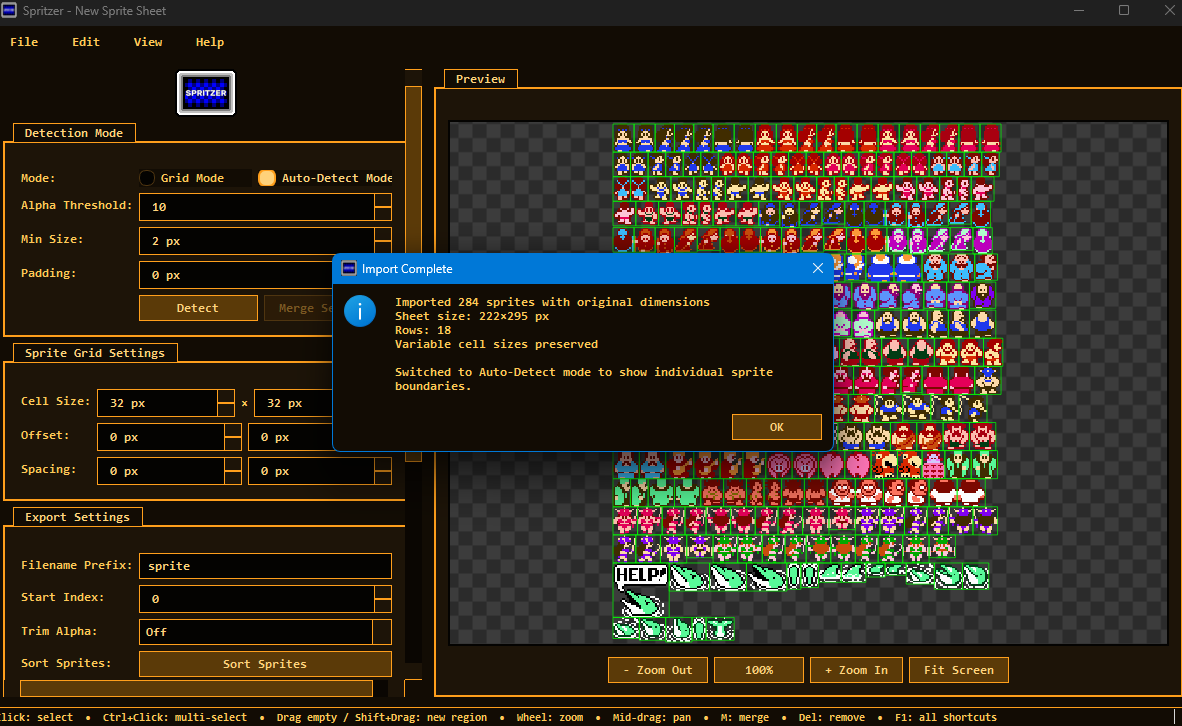Decrease the Start Index value
Viewport: 1182px width, 726px height.
click(383, 605)
